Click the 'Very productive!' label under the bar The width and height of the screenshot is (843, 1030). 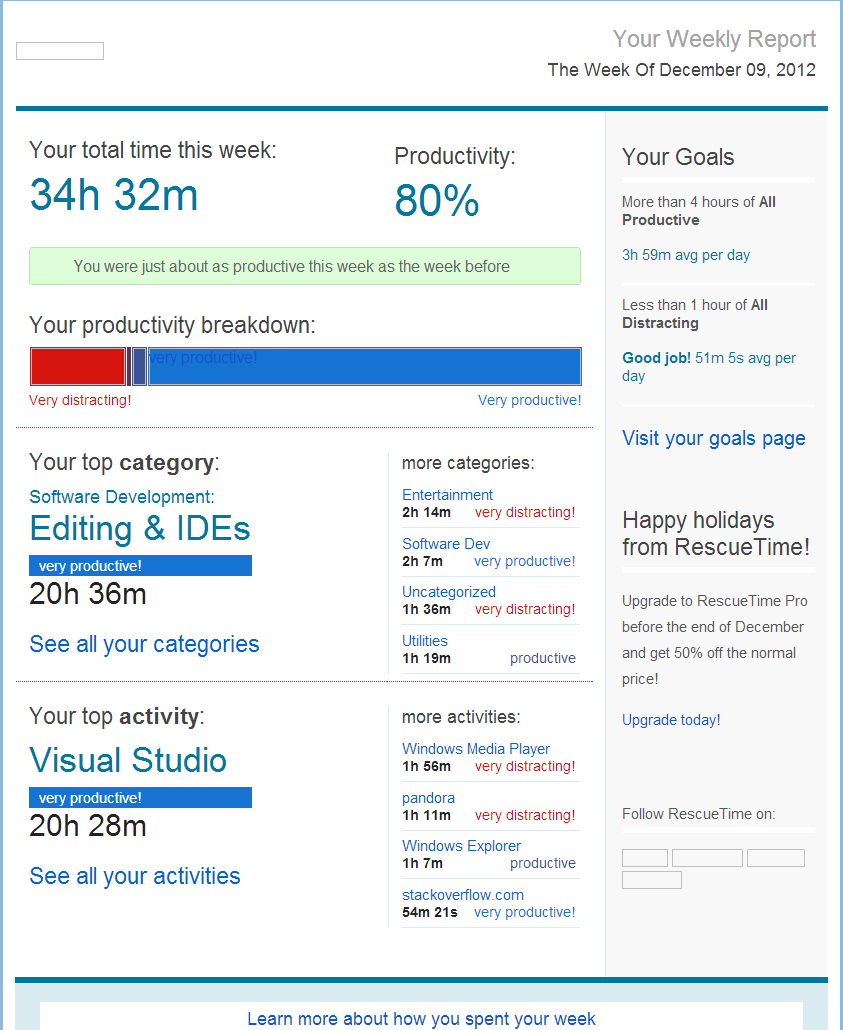[530, 400]
